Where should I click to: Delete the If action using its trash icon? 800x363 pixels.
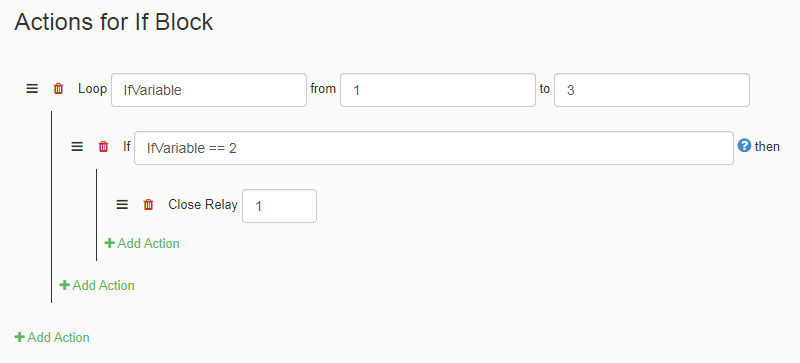(104, 147)
